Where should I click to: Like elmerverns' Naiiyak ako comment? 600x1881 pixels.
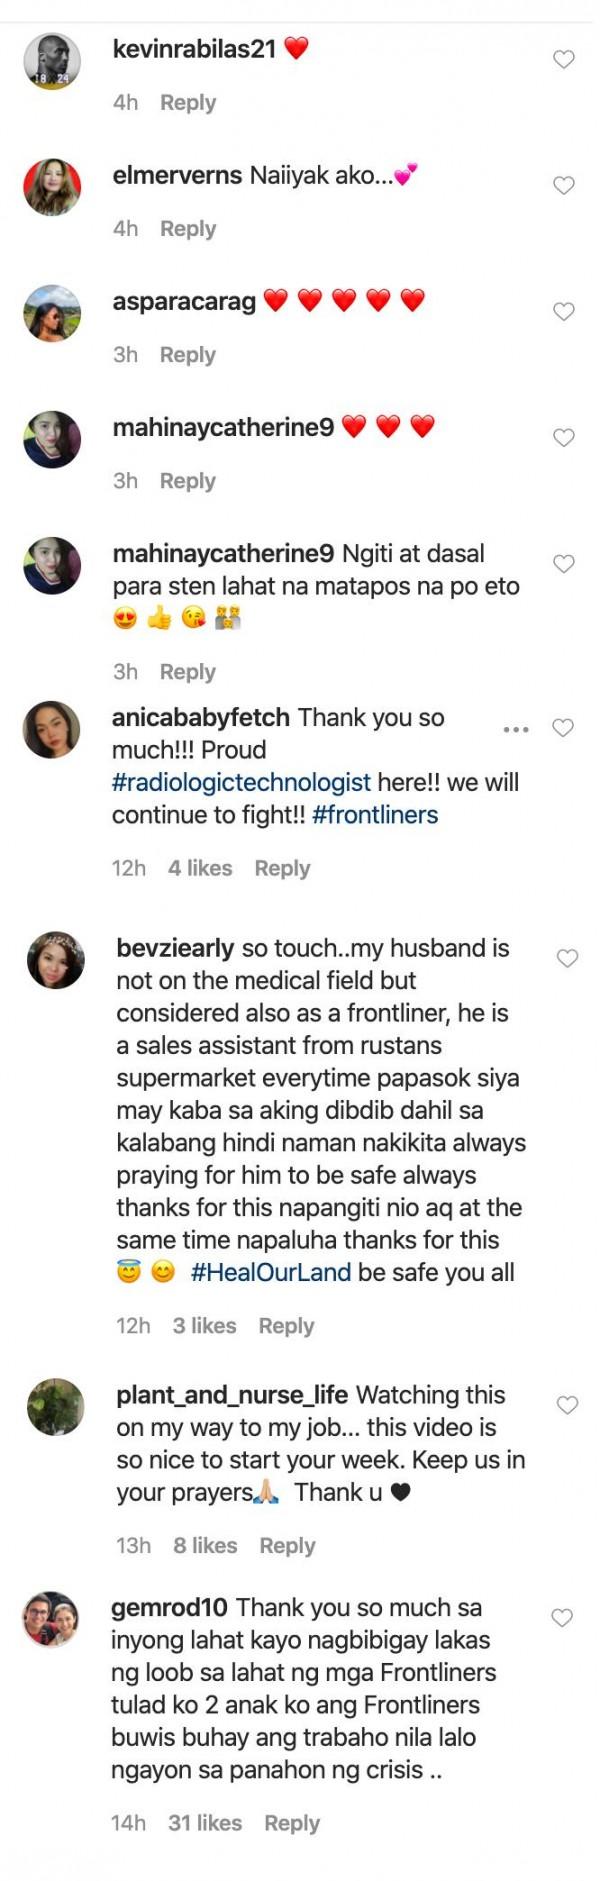(x=564, y=186)
